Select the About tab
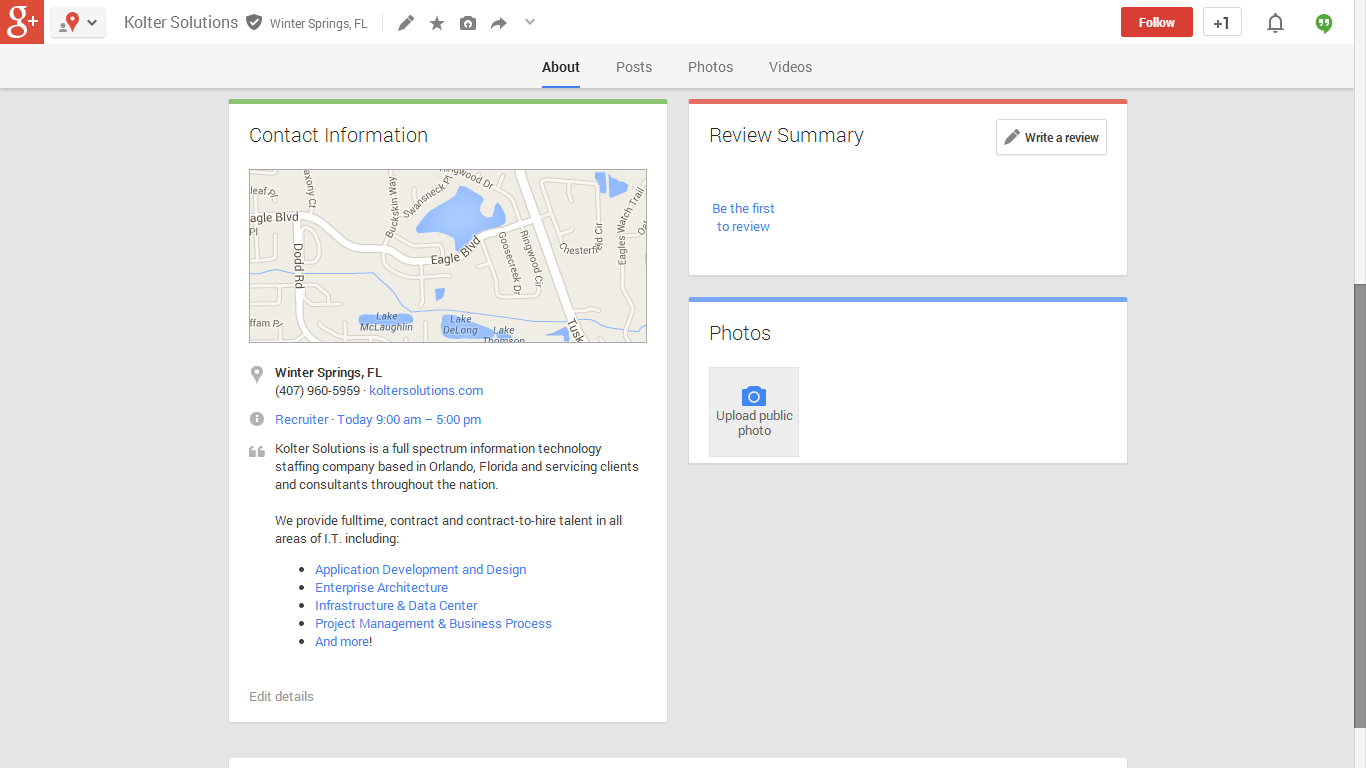The image size is (1366, 768). coord(561,67)
